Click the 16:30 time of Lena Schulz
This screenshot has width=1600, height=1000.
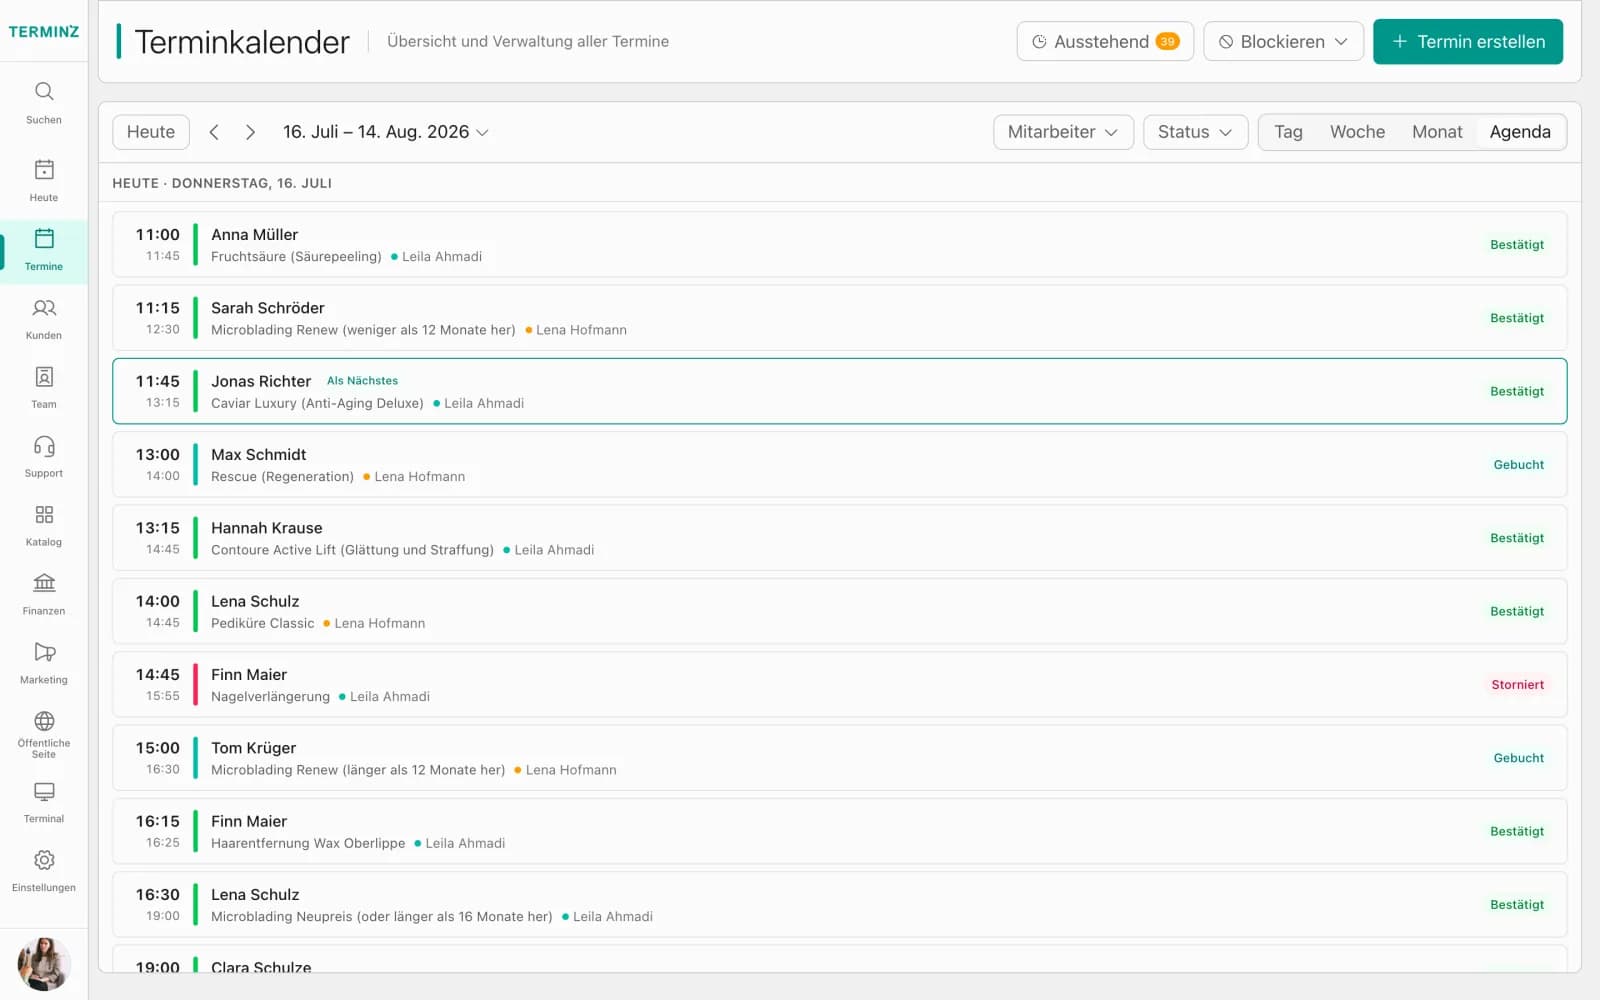pos(158,894)
